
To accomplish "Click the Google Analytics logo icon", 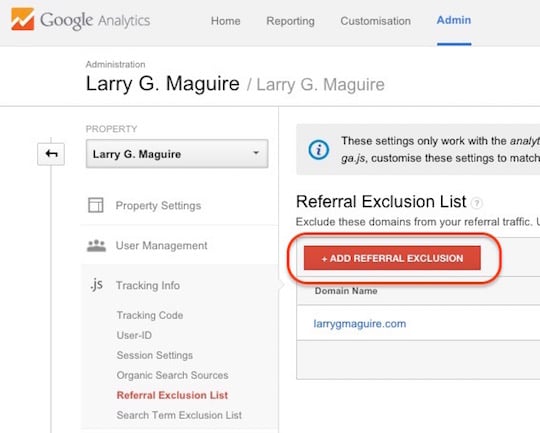I will tap(23, 19).
